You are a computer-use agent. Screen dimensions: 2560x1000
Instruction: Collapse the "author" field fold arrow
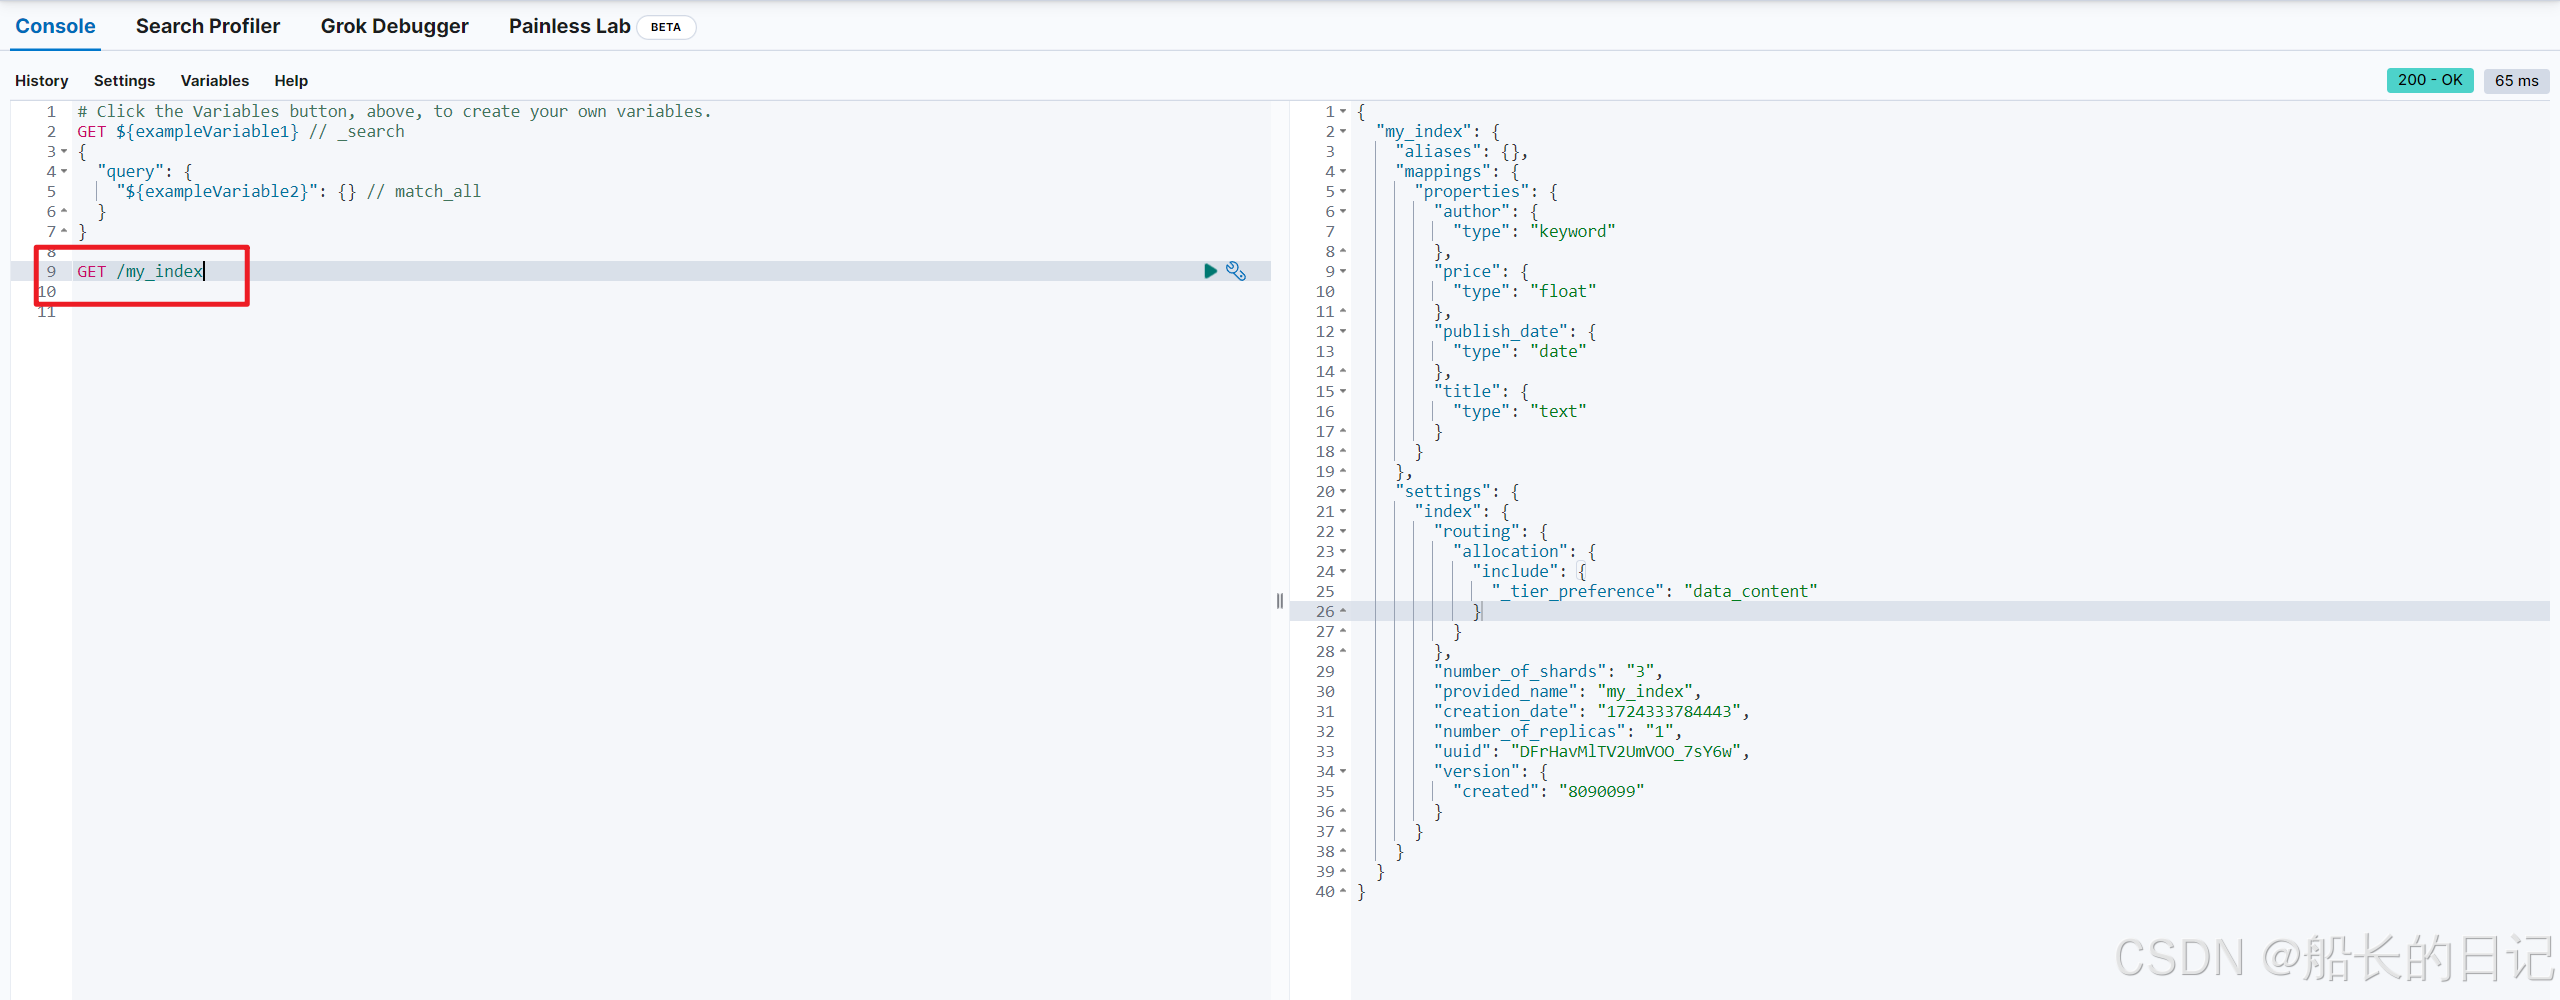[1343, 212]
